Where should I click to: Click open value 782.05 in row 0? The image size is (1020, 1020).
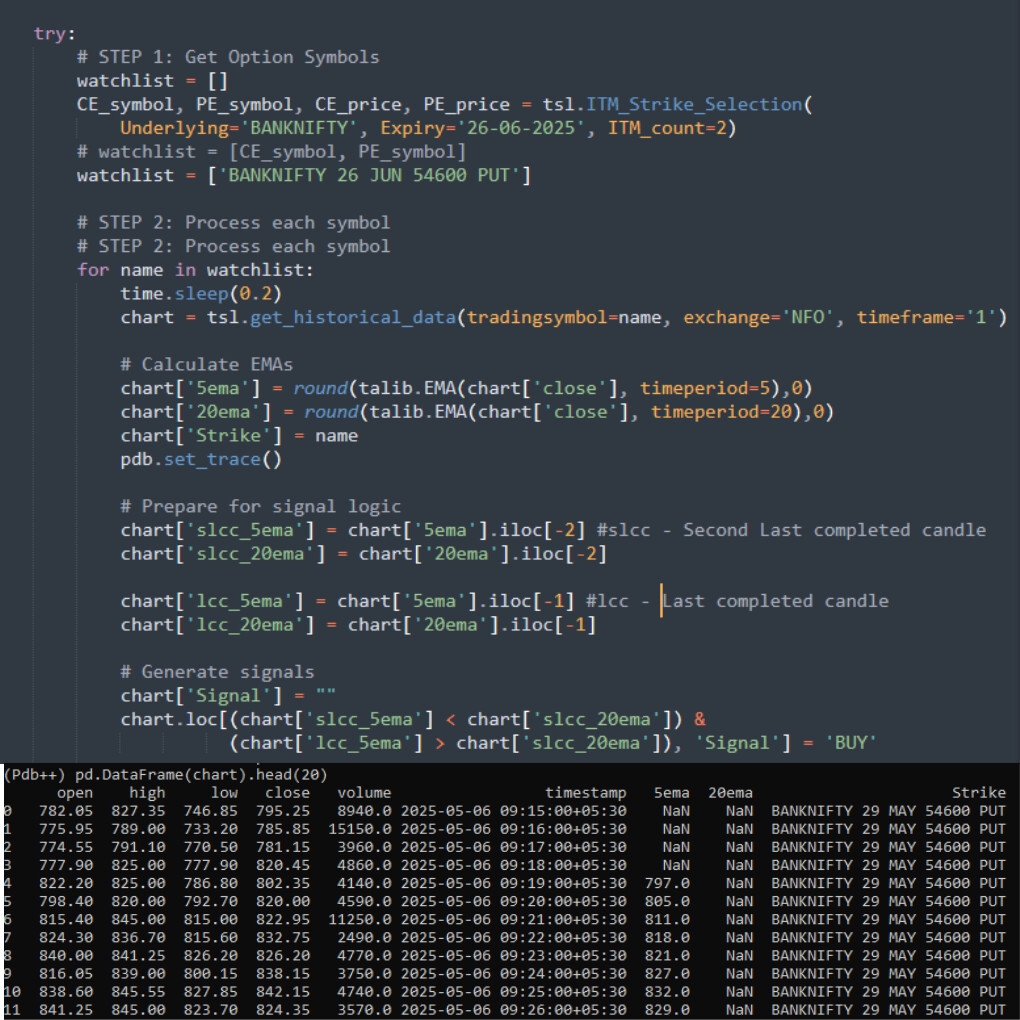click(66, 811)
